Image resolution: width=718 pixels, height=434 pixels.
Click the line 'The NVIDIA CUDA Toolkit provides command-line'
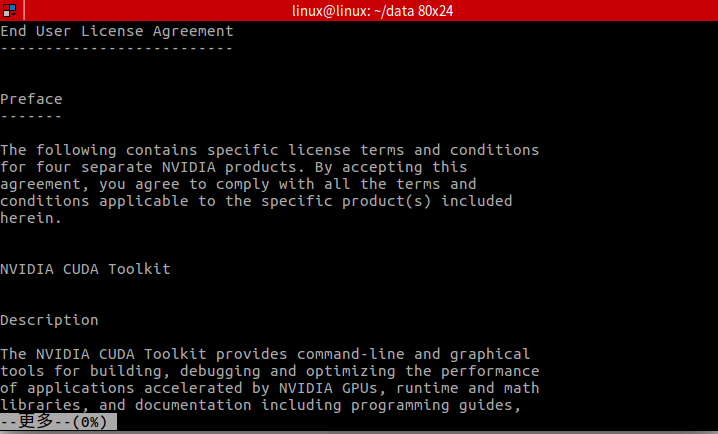265,354
